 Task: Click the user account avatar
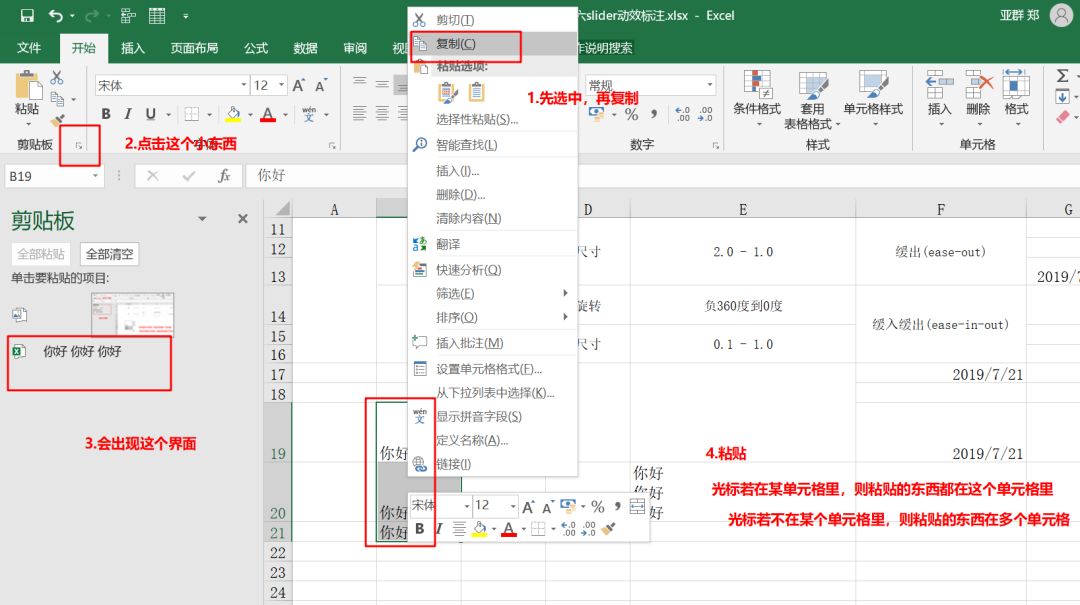coord(1061,15)
